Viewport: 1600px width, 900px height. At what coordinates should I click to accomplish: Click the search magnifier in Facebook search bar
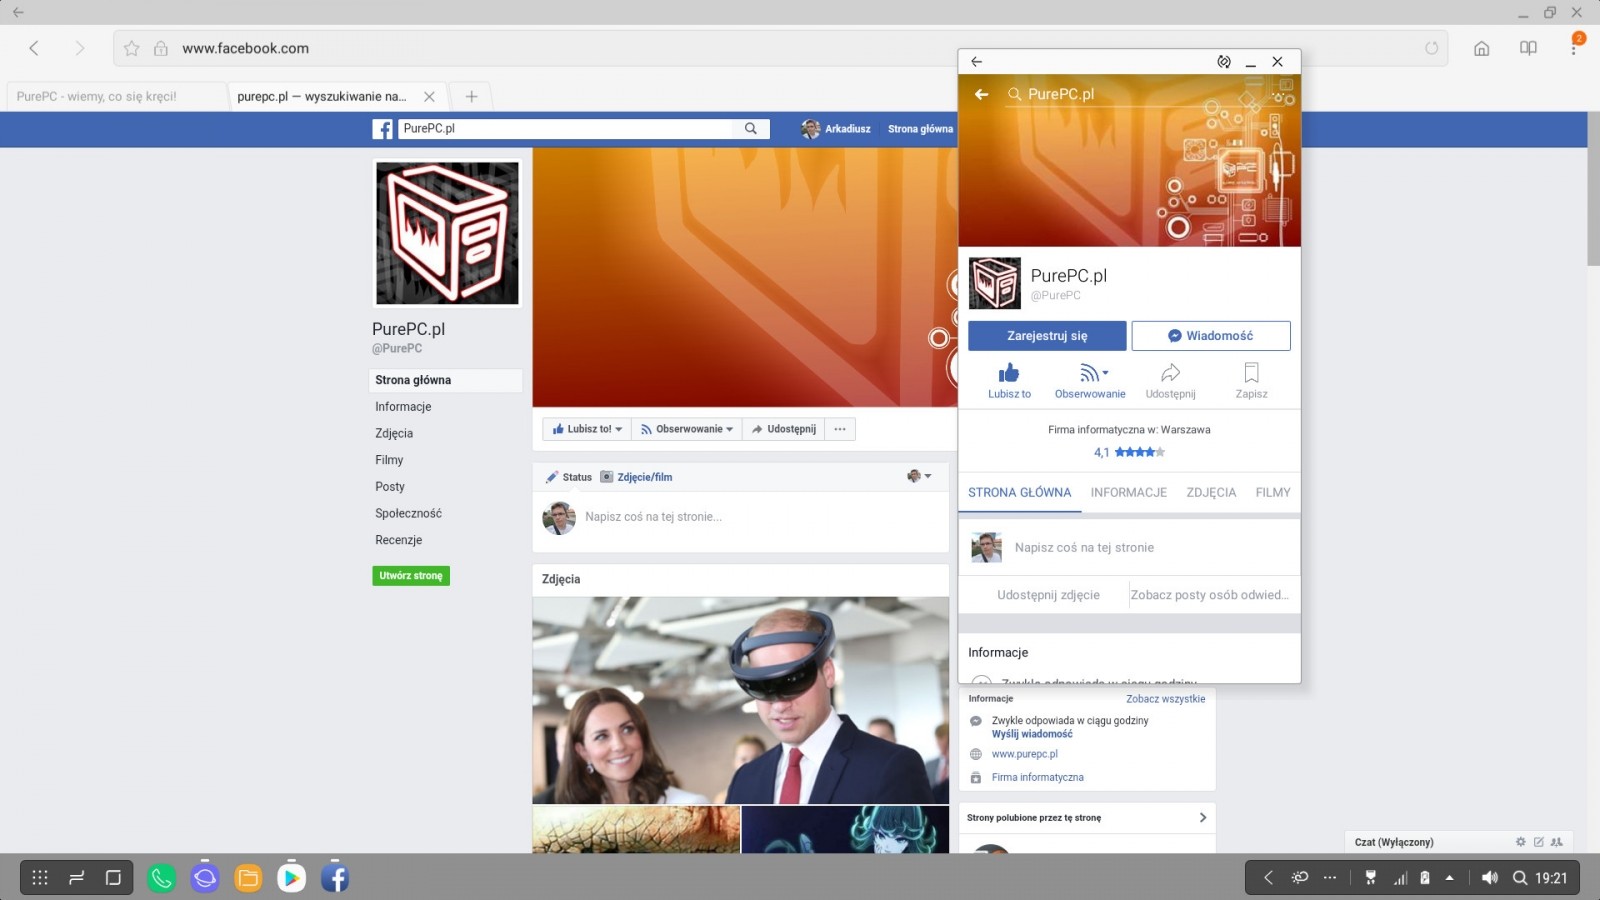(751, 128)
